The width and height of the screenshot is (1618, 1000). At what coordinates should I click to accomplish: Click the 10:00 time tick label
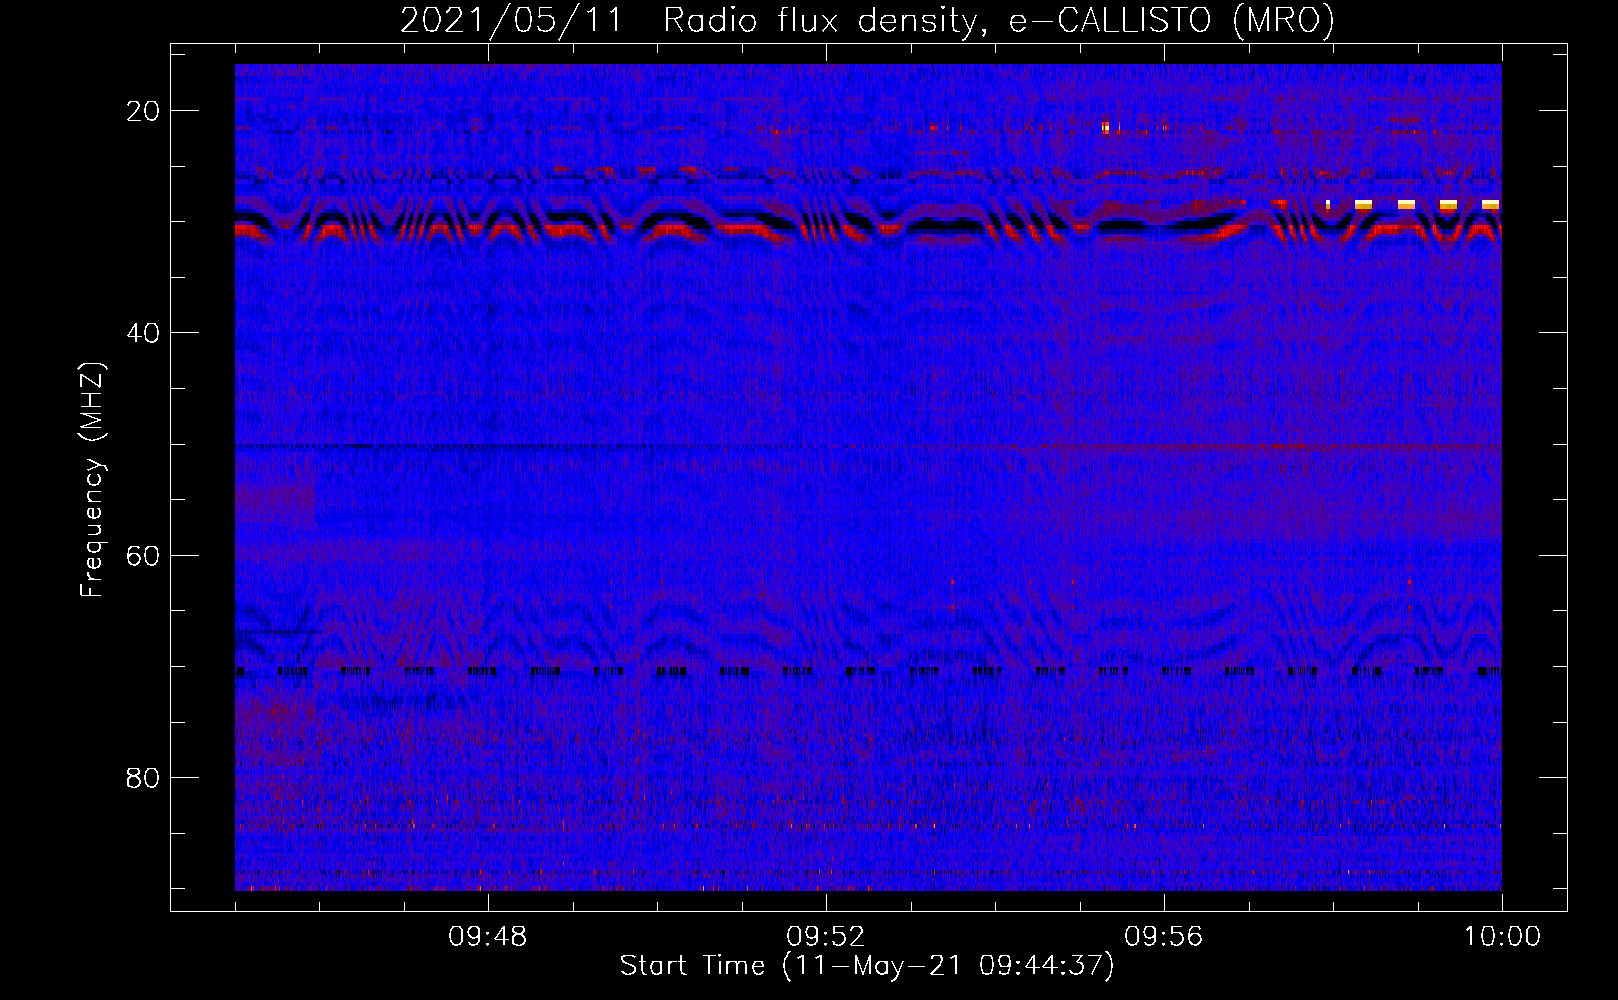coord(1502,937)
